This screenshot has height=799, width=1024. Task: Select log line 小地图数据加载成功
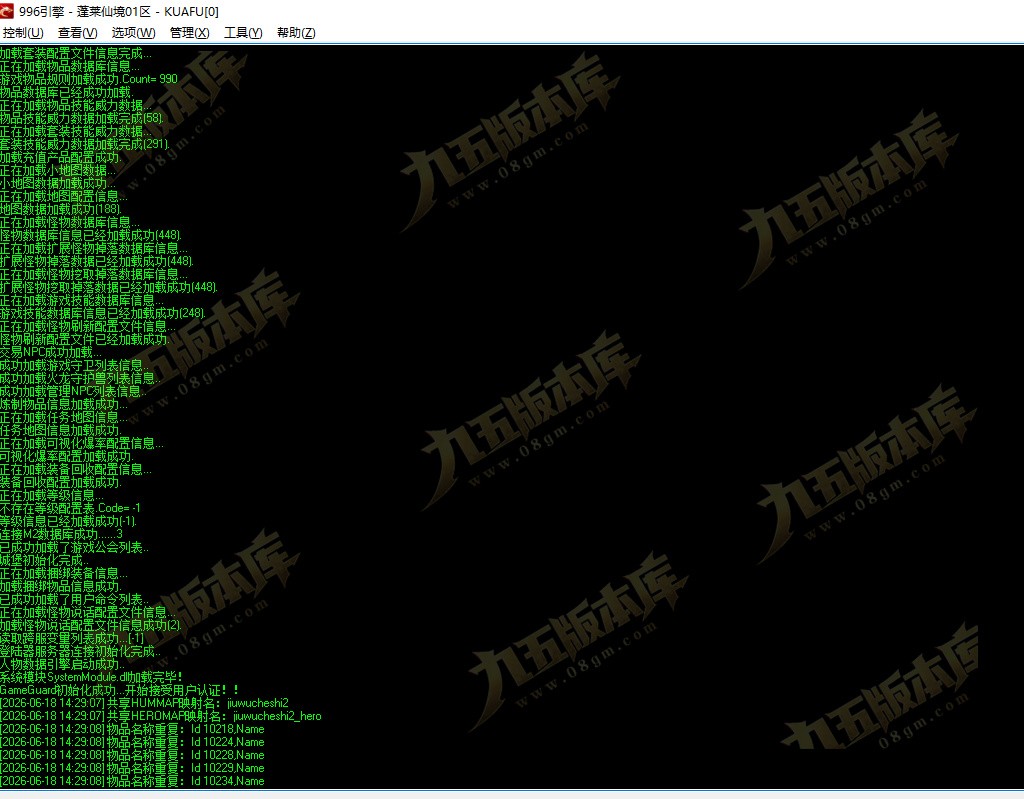(58, 183)
